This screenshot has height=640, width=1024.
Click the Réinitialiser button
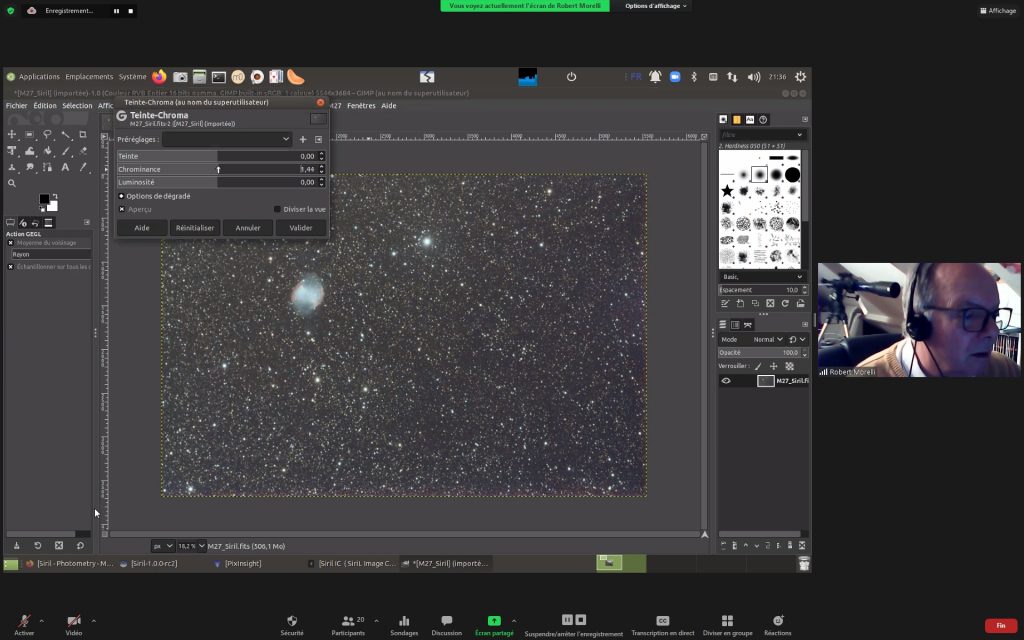(x=195, y=228)
